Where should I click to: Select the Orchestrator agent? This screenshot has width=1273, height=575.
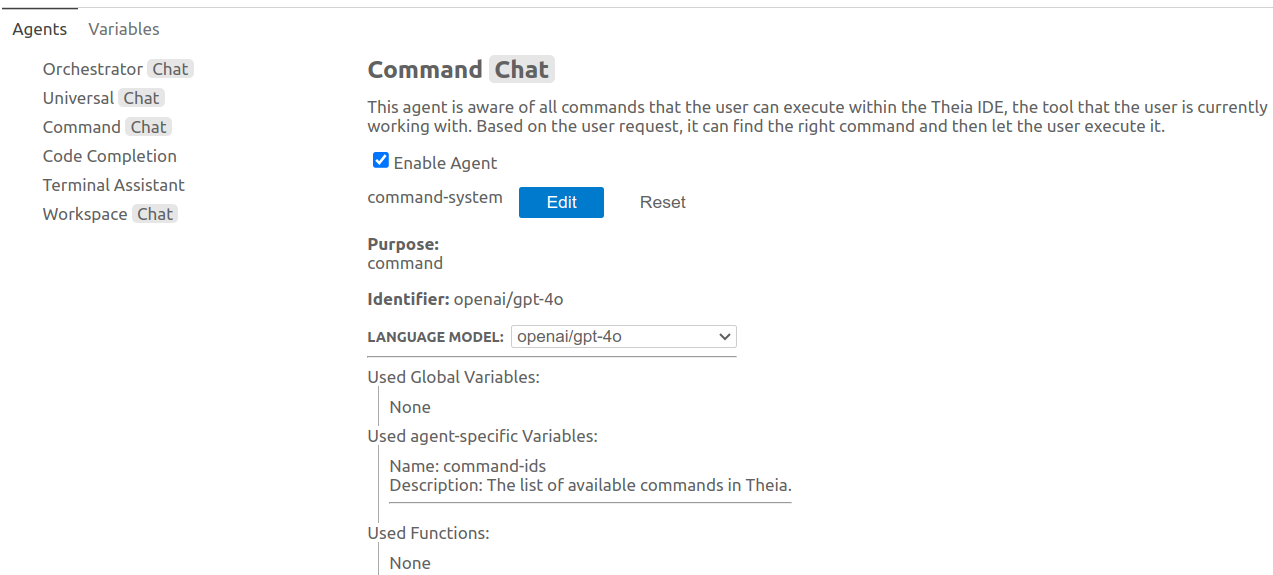tap(93, 69)
